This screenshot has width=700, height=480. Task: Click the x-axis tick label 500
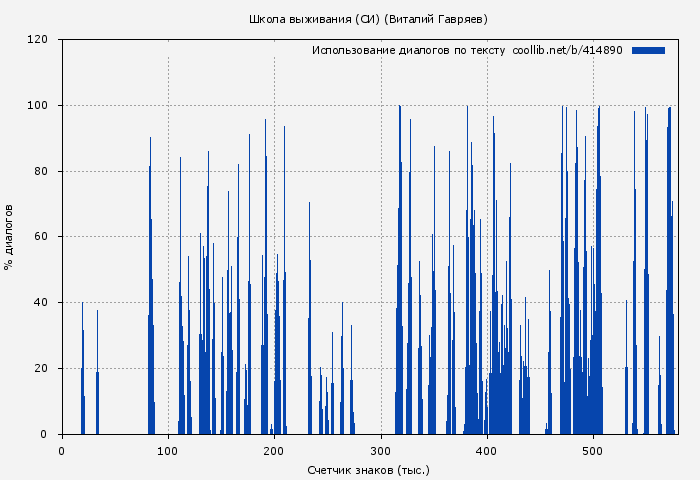click(x=593, y=450)
